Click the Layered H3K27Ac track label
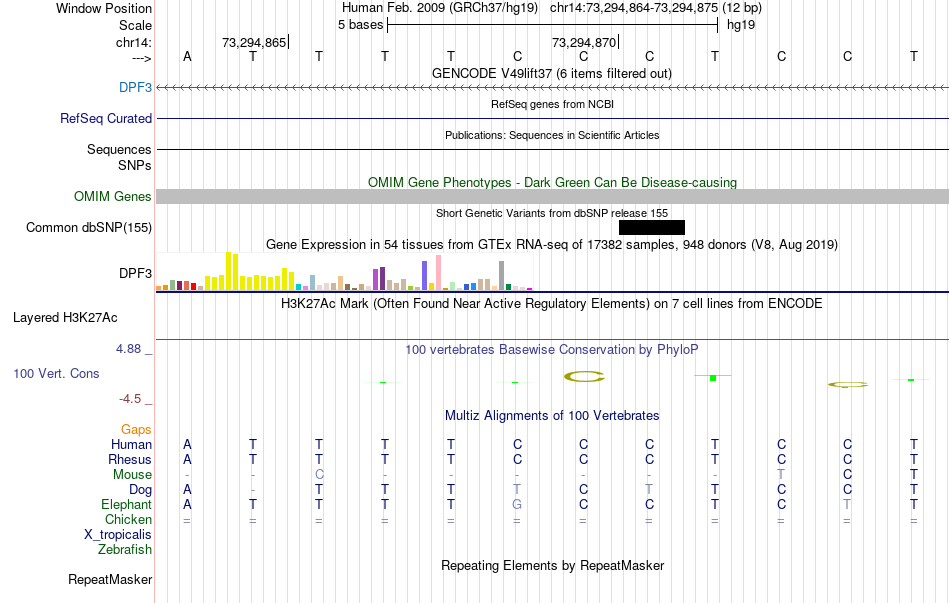The width and height of the screenshot is (950, 603). tap(65, 318)
